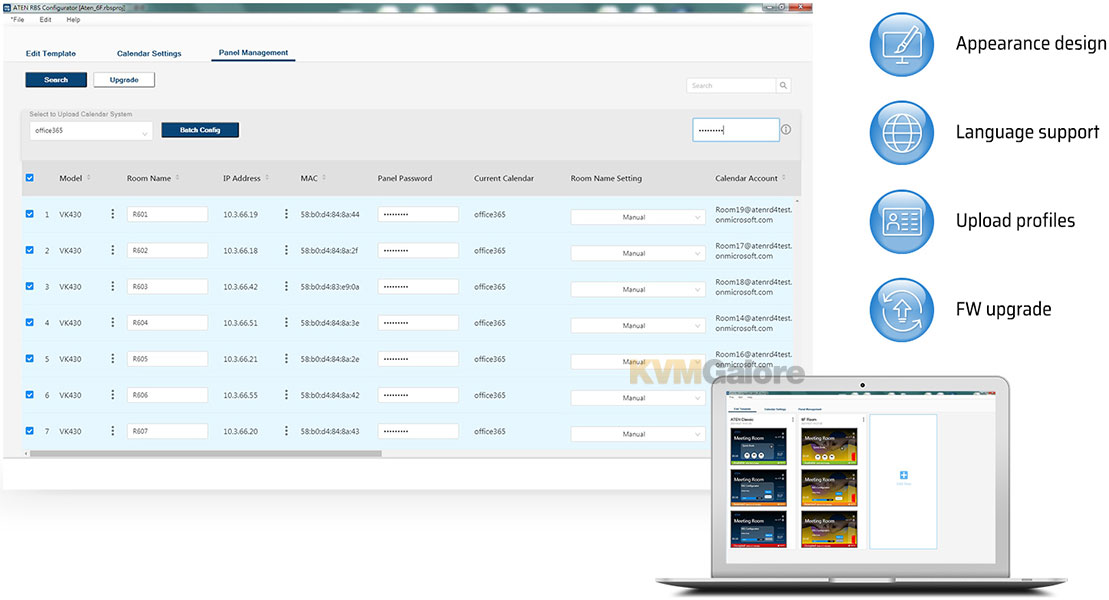Image resolution: width=1109 pixels, height=600 pixels.
Task: Open Room Name Setting dropdown for R603
Action: 637,289
